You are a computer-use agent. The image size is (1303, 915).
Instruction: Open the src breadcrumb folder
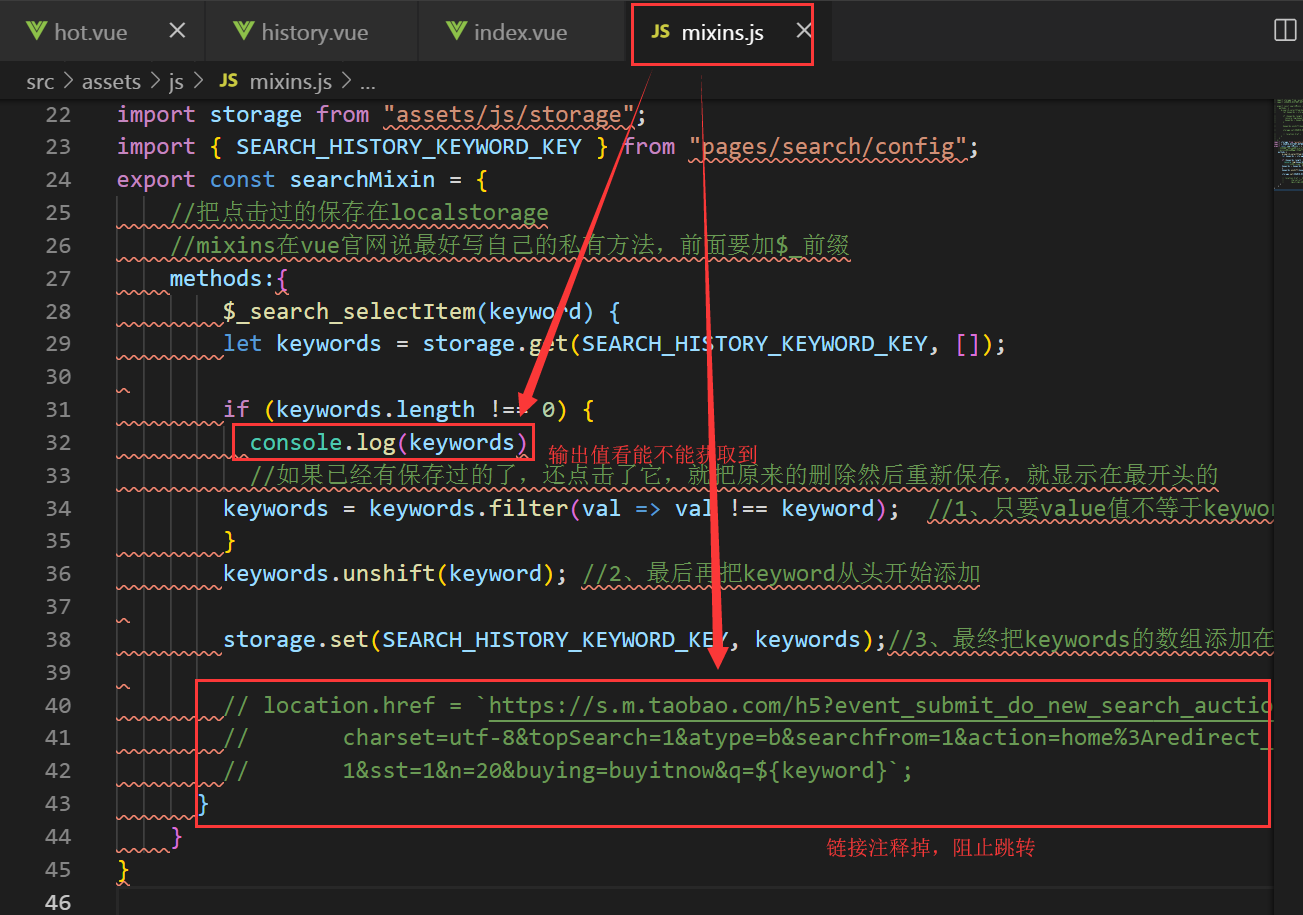coord(40,82)
